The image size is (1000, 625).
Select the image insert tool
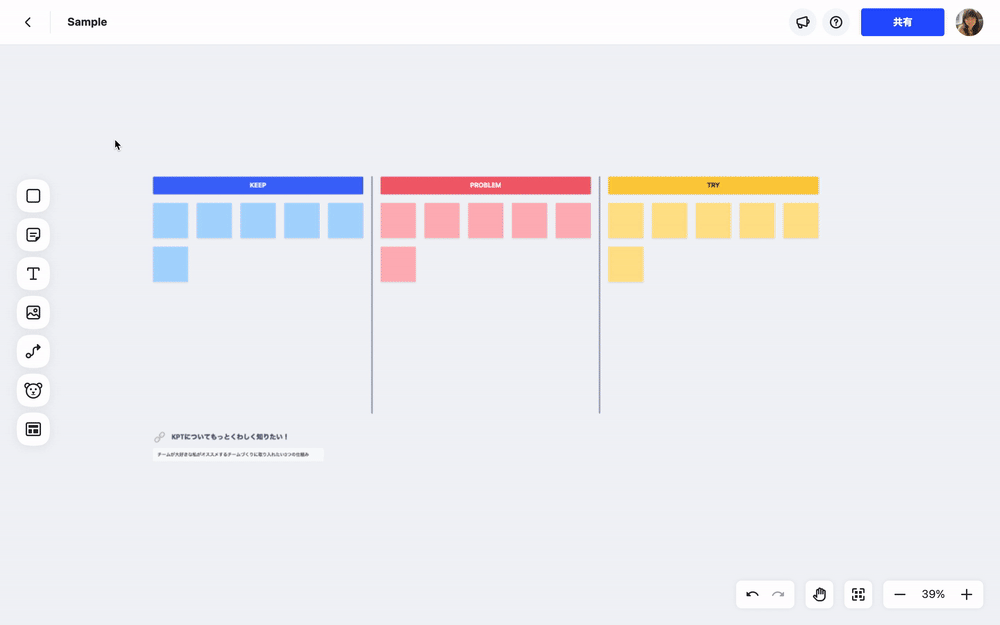coord(33,312)
